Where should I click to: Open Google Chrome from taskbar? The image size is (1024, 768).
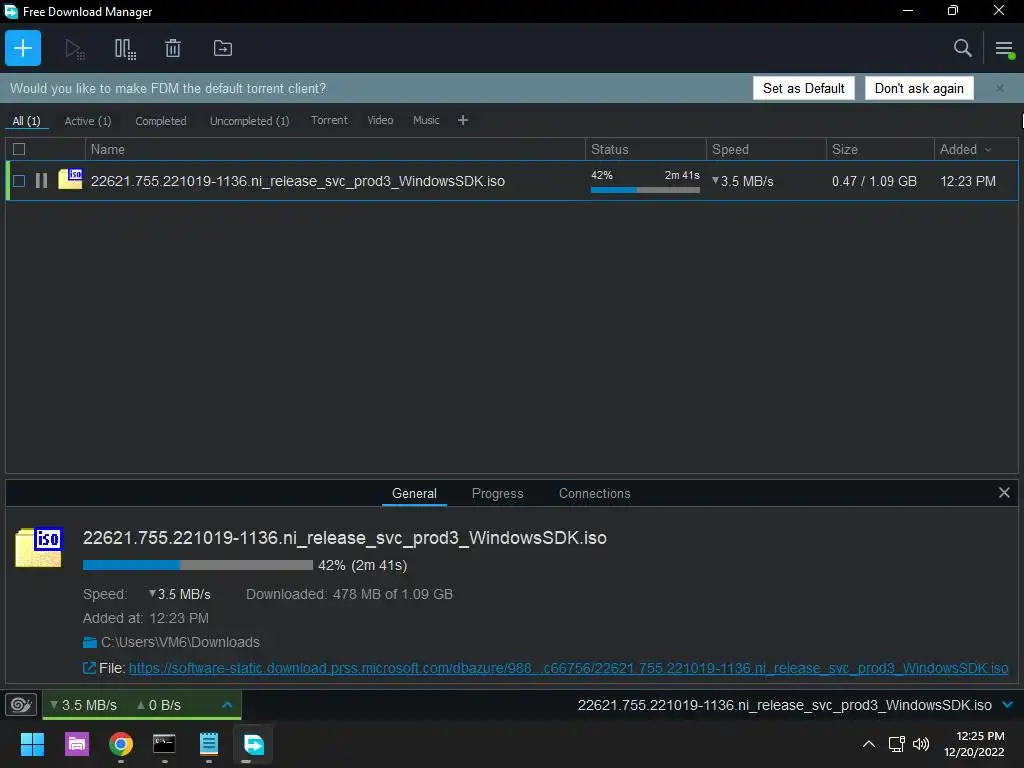coord(121,744)
